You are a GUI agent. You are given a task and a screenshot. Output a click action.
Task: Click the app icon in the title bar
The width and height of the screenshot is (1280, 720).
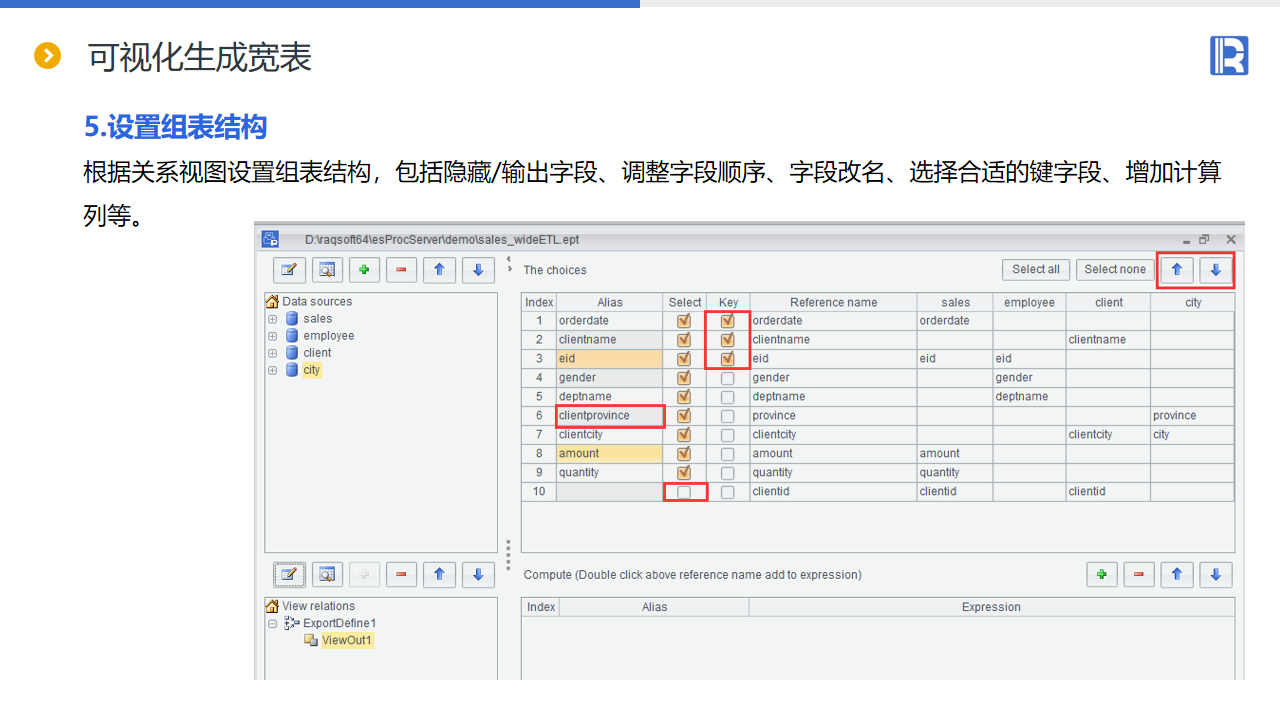[x=270, y=239]
